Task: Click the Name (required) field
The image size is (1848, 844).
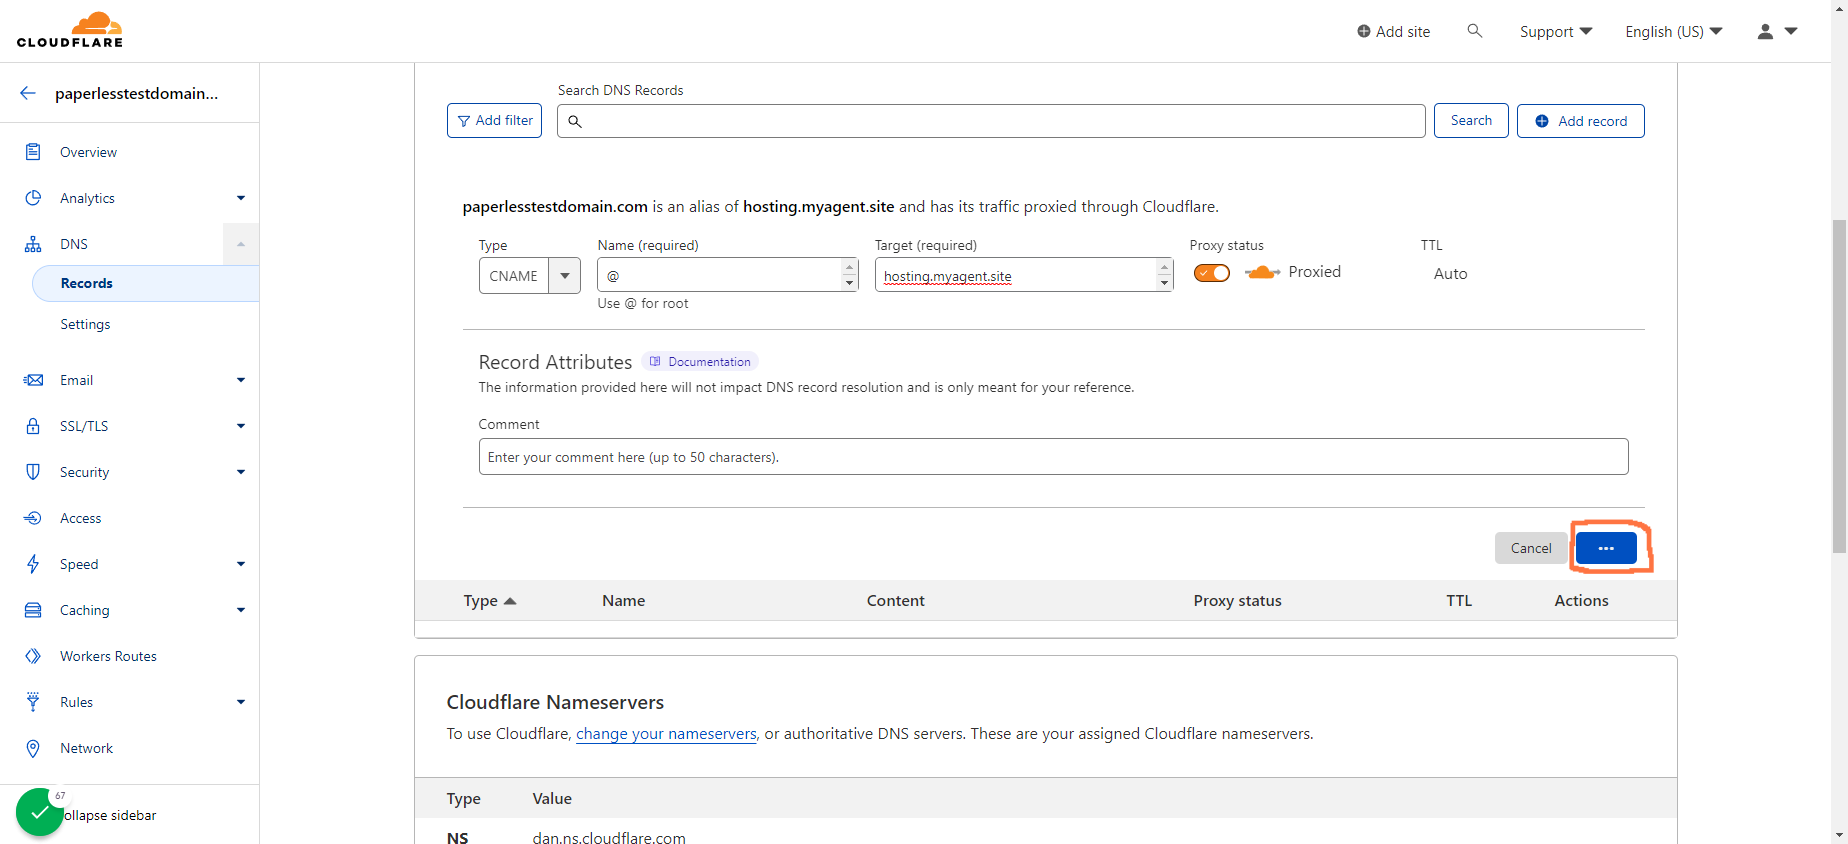Action: [727, 275]
